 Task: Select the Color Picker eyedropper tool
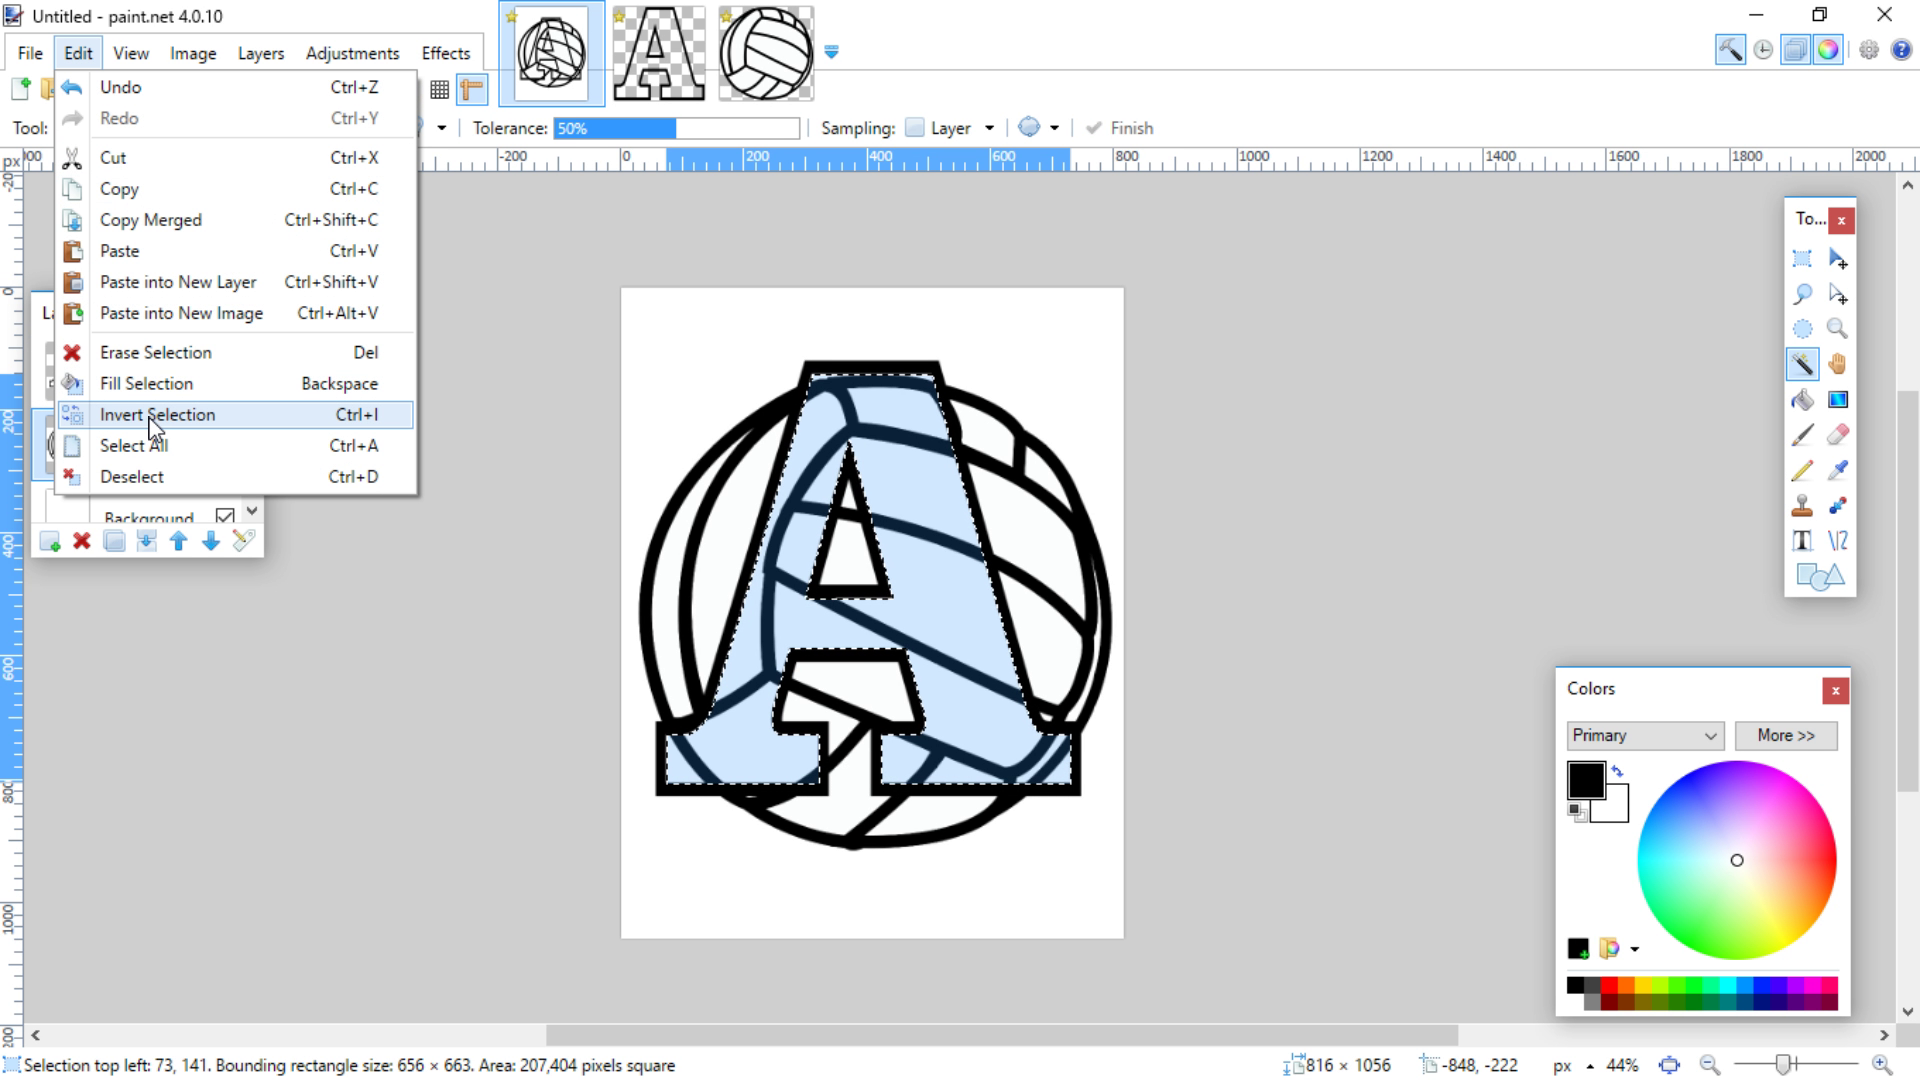click(x=1838, y=470)
